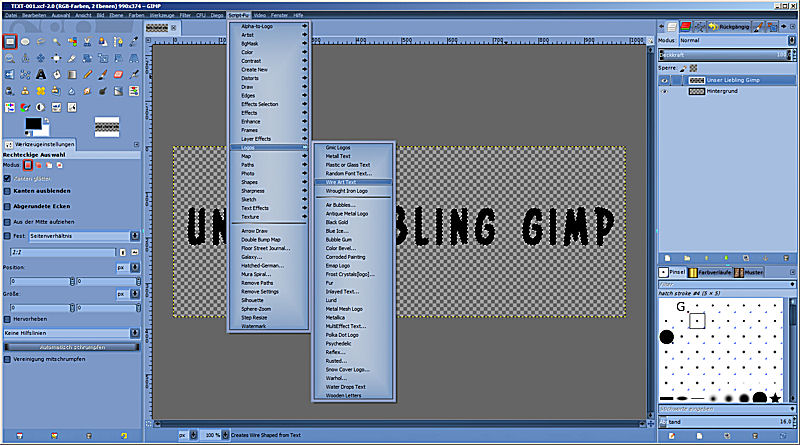
Task: Toggle the 'Fest' checkbox
Action: pyautogui.click(x=7, y=236)
